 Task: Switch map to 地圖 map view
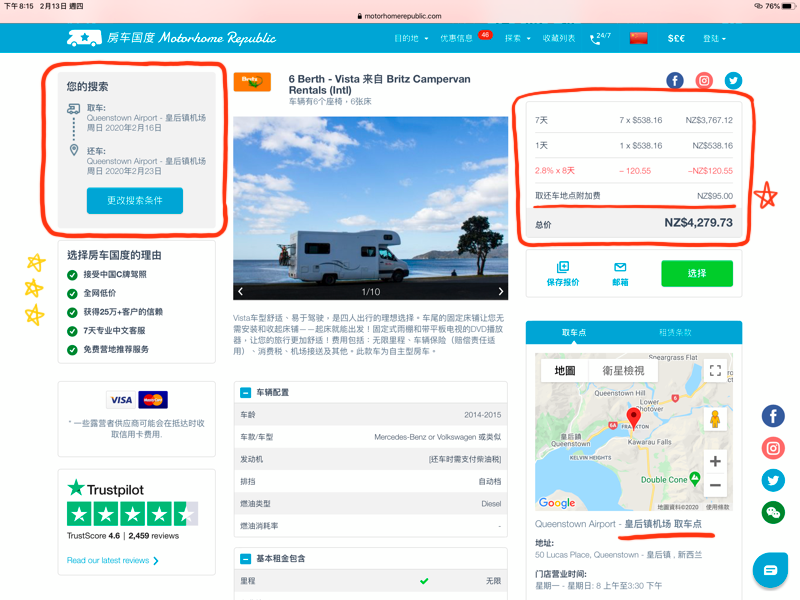coord(565,370)
